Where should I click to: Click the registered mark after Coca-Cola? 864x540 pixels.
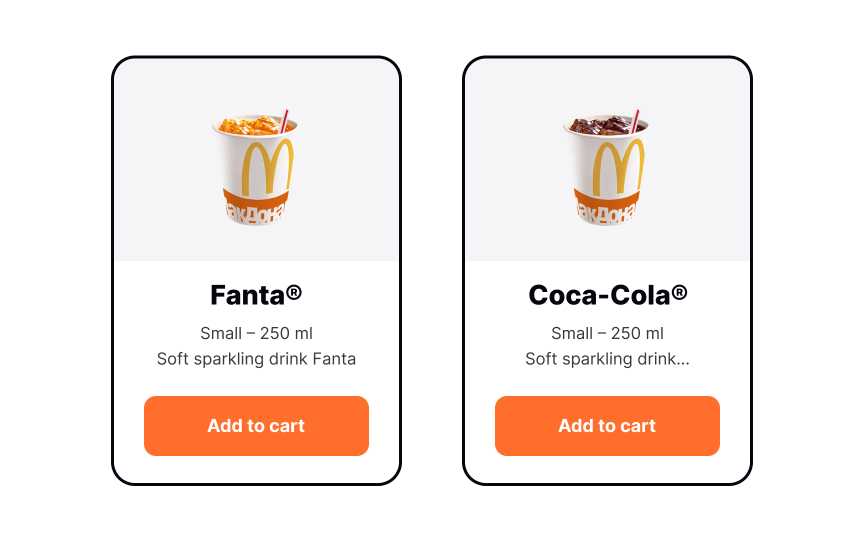[x=679, y=292]
